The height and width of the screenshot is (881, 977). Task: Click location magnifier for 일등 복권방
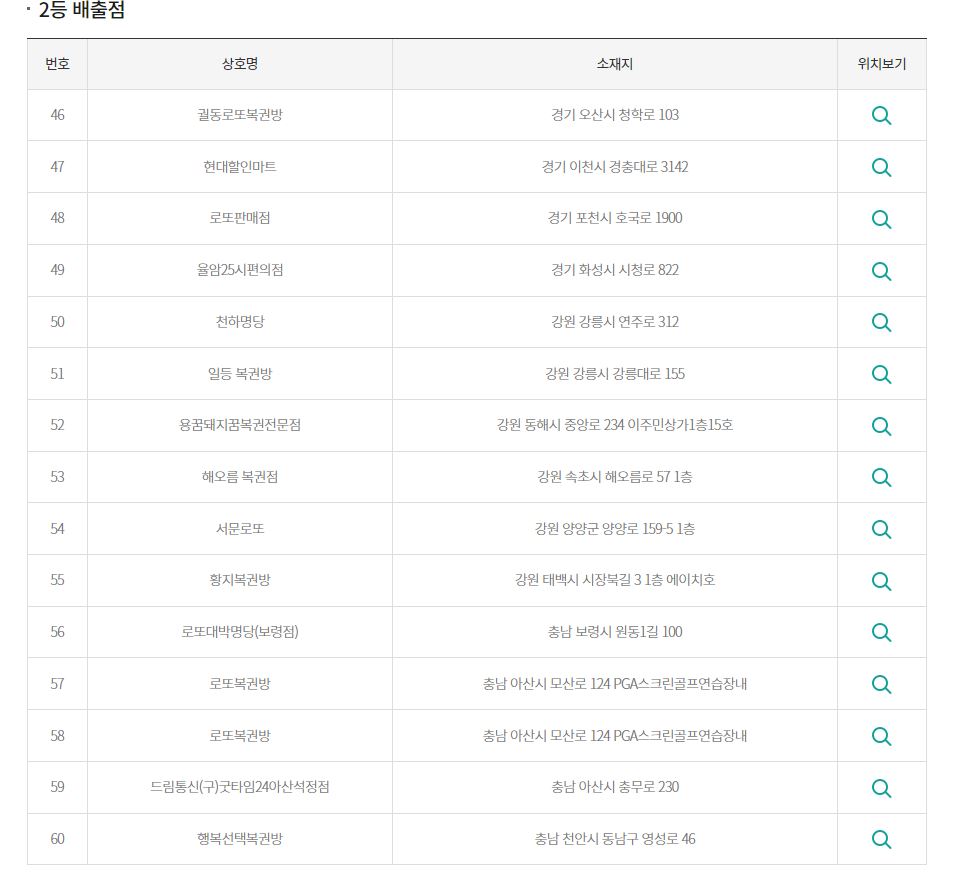click(881, 374)
